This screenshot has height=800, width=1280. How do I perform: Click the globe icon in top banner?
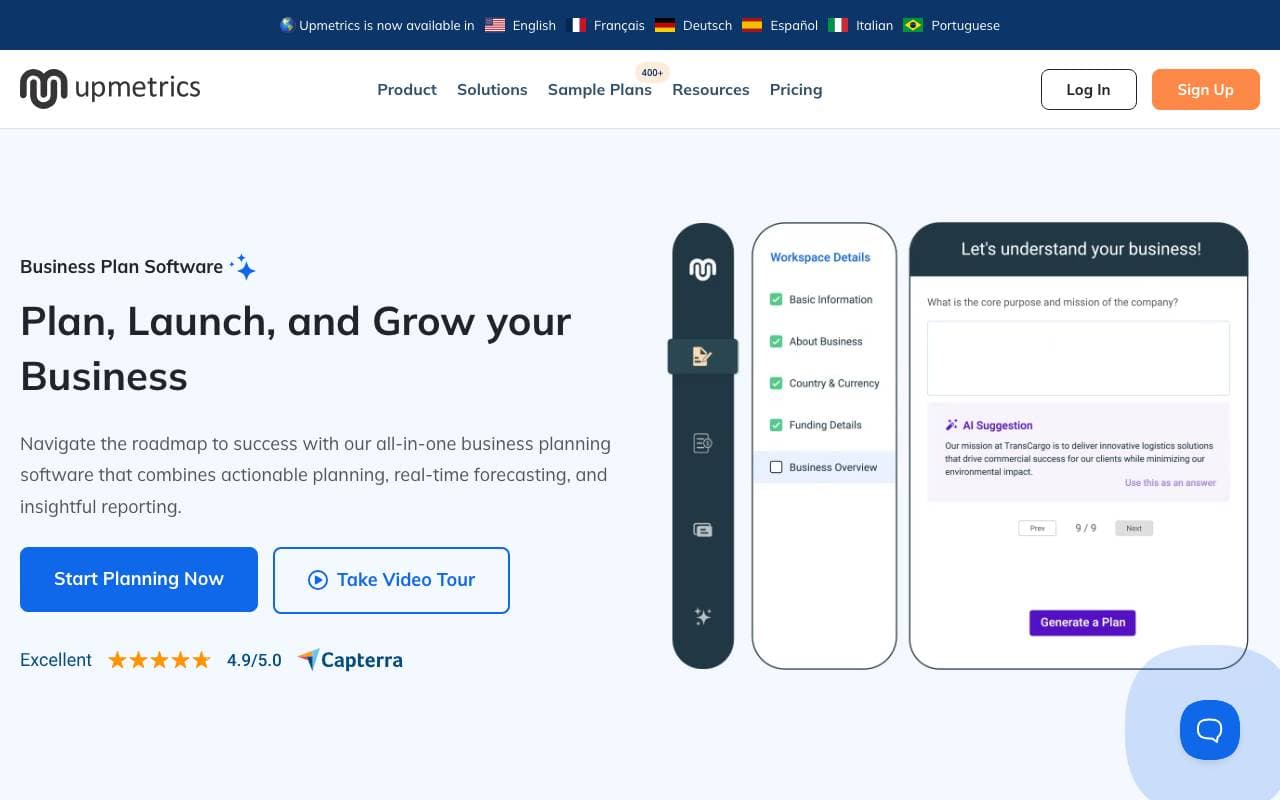287,25
